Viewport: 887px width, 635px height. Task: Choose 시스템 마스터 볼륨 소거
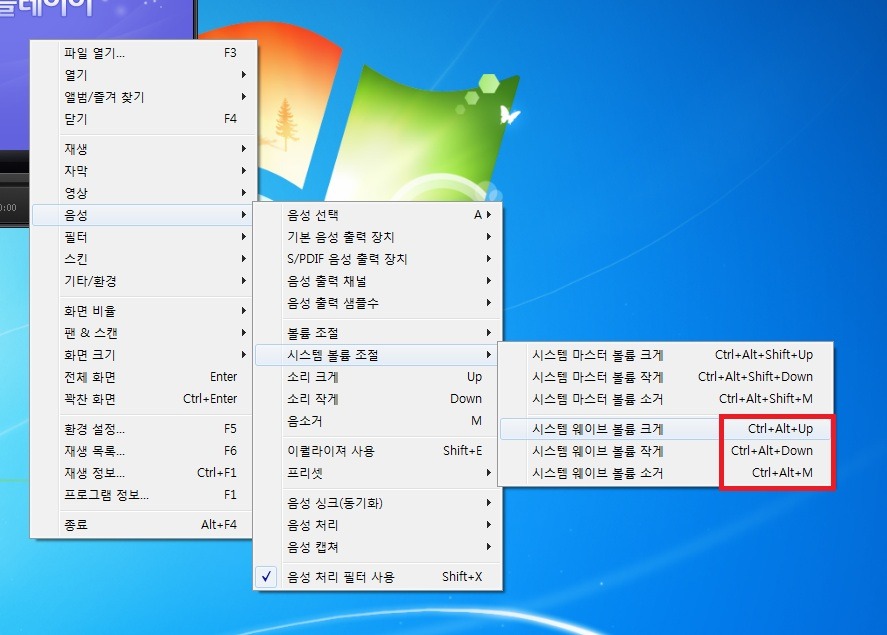[666, 399]
